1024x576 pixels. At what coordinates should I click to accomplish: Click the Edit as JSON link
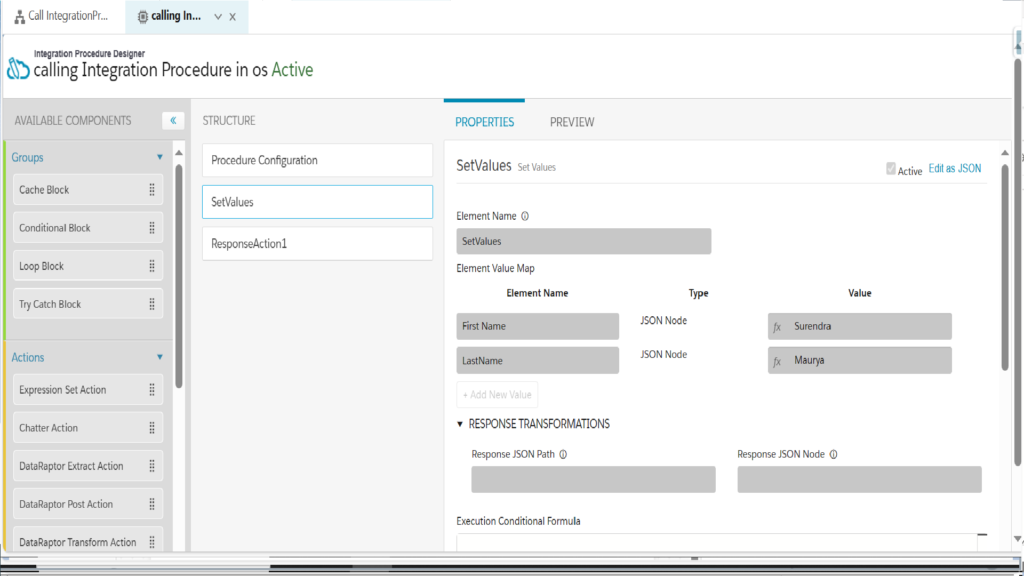[x=955, y=168]
